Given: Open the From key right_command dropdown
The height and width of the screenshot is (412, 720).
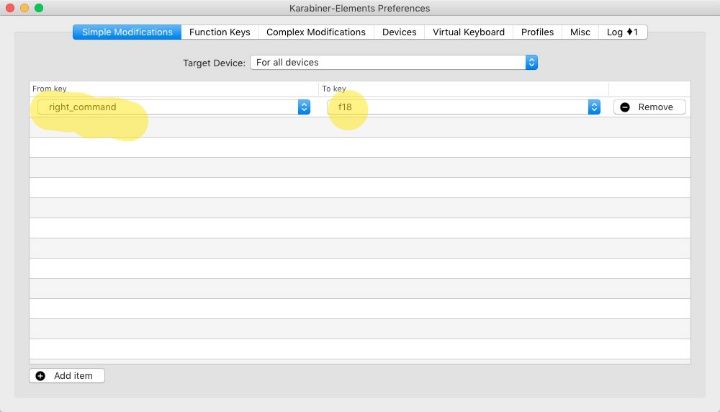Looking at the screenshot, I should click(x=174, y=107).
